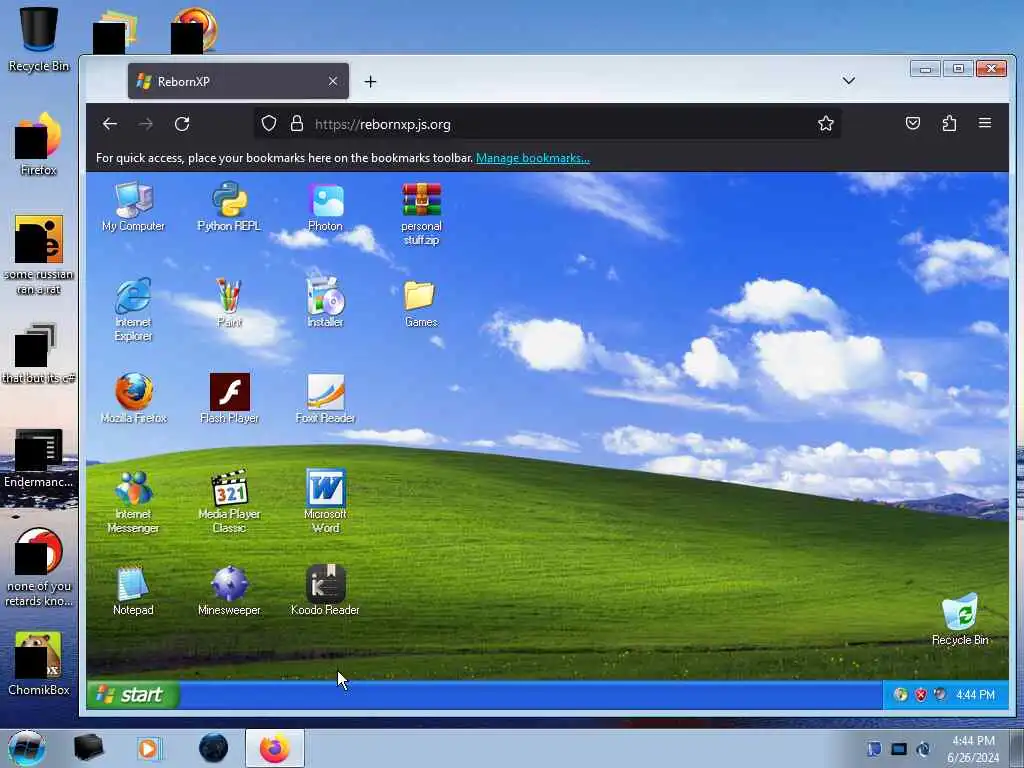The height and width of the screenshot is (768, 1024).
Task: Click host taskbar clock 6/26/2024
Action: [x=973, y=749]
